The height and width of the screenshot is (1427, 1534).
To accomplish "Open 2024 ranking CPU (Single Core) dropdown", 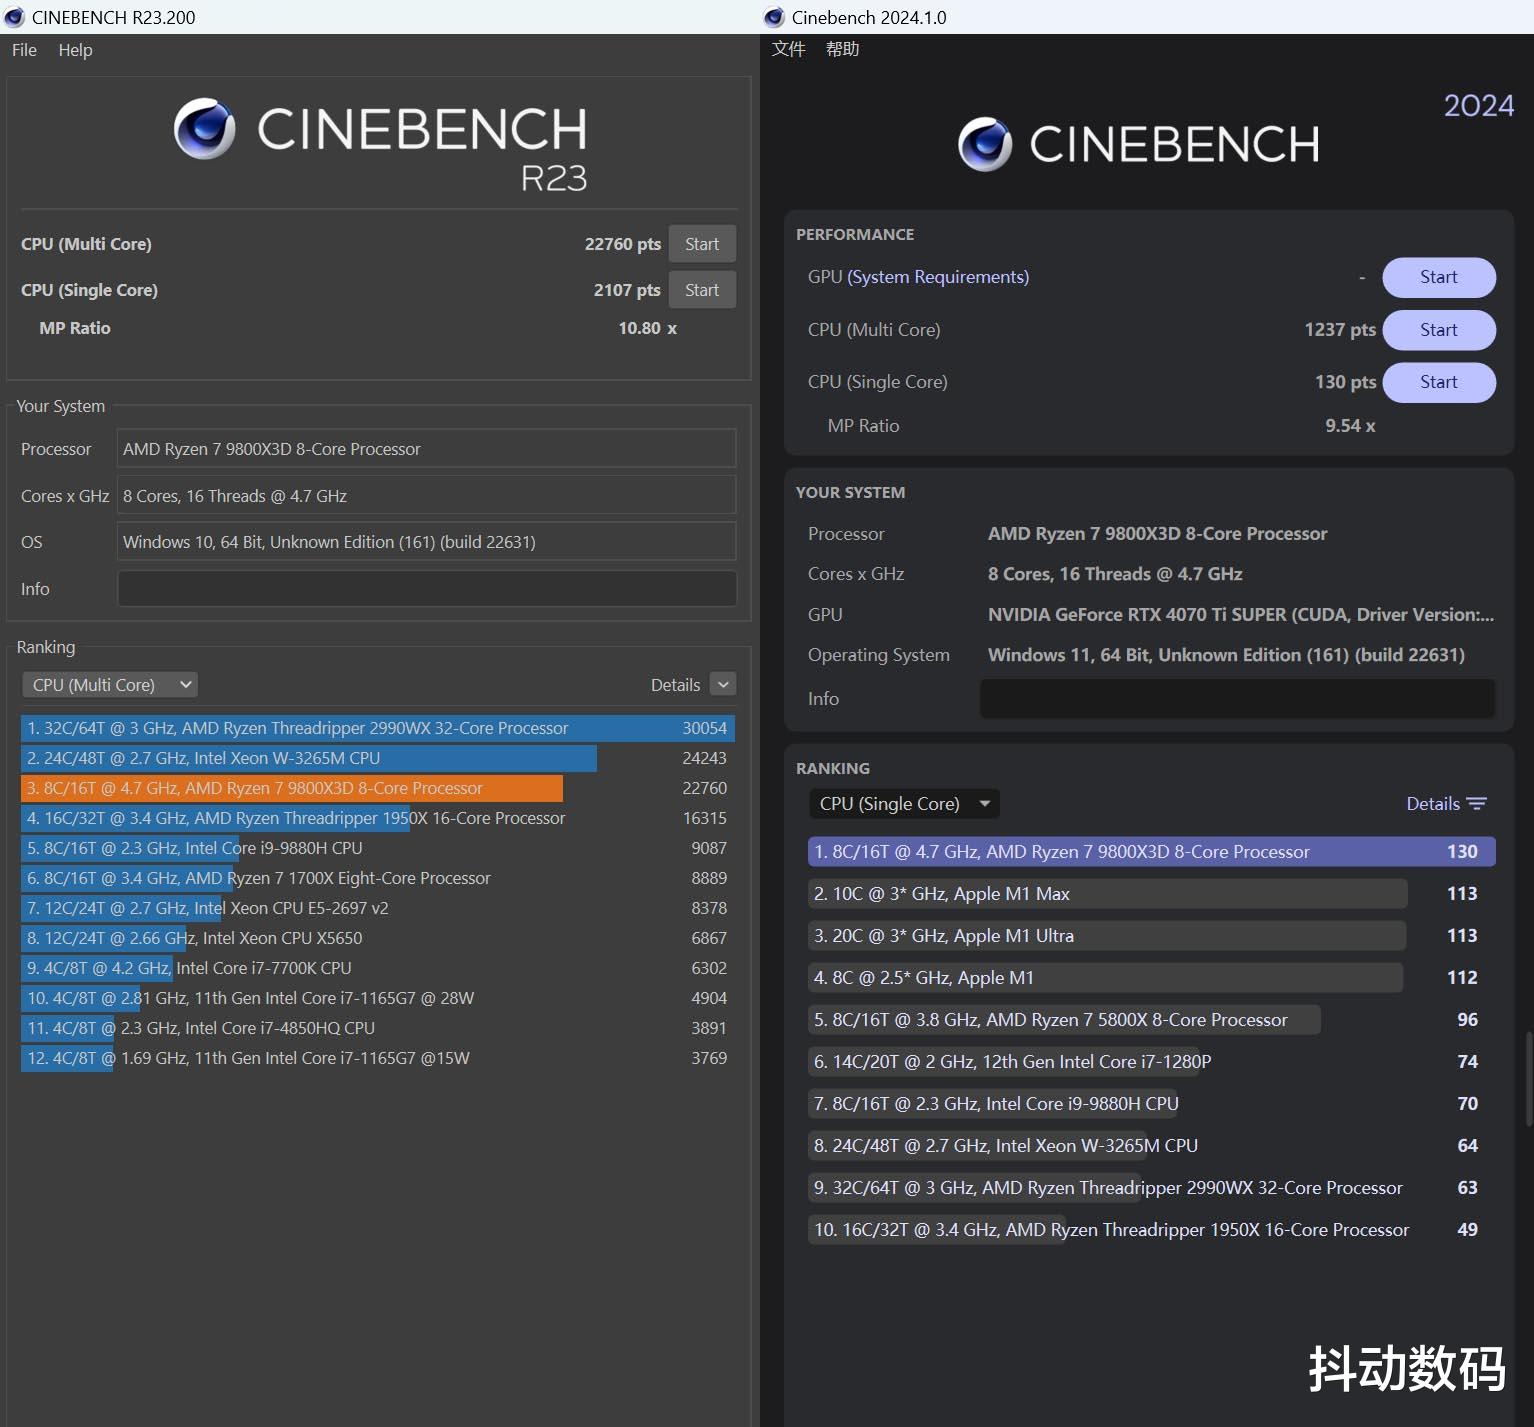I will coord(904,804).
